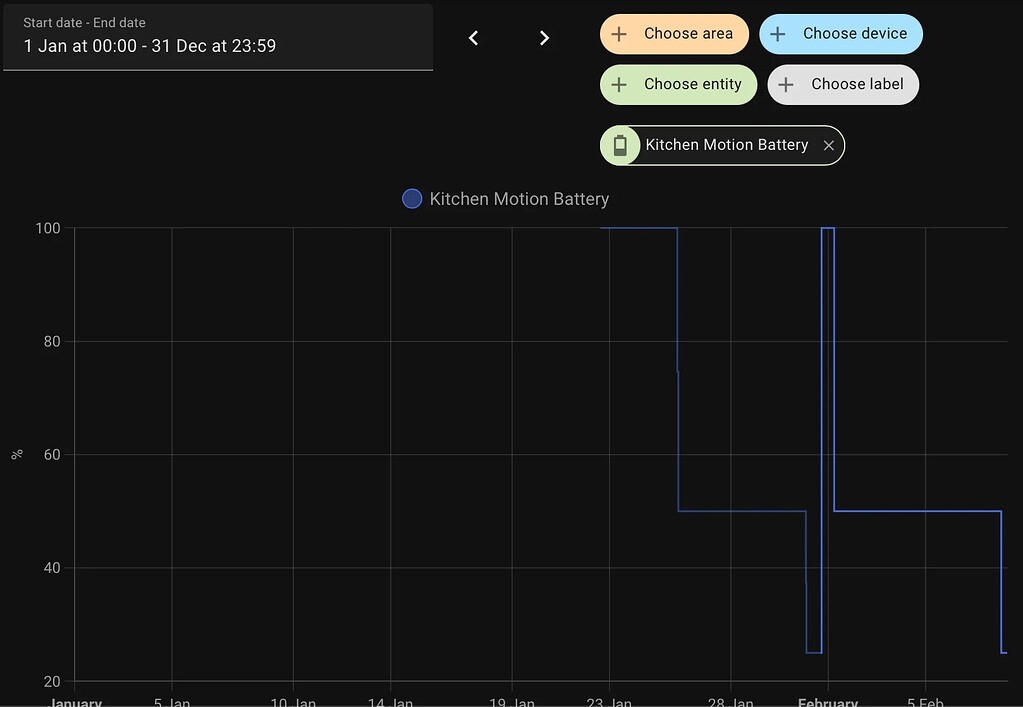
Task: Click the 80 y-axis label
Action: point(52,342)
